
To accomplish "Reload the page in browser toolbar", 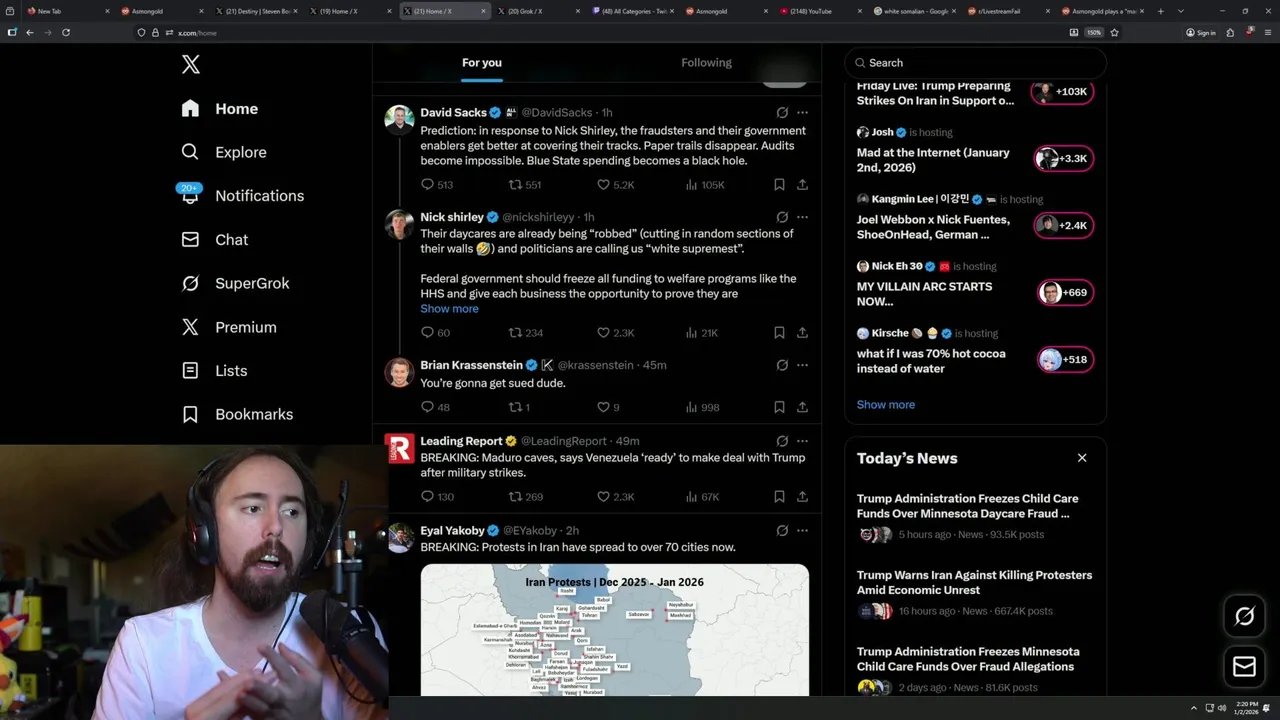I will point(66,32).
